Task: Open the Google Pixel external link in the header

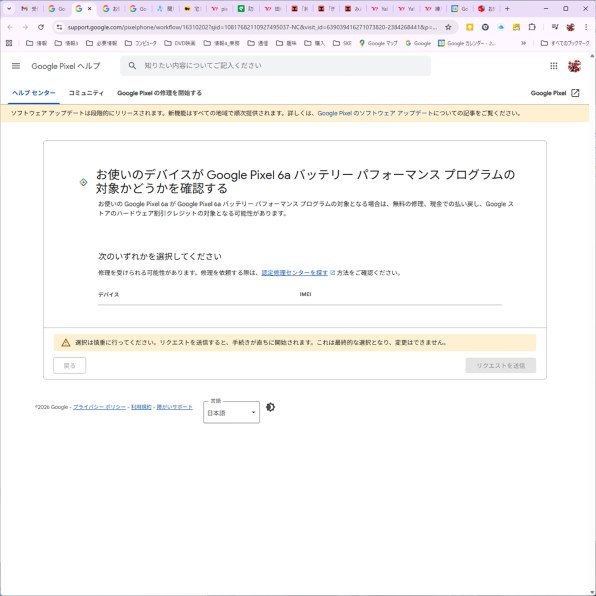Action: [555, 93]
